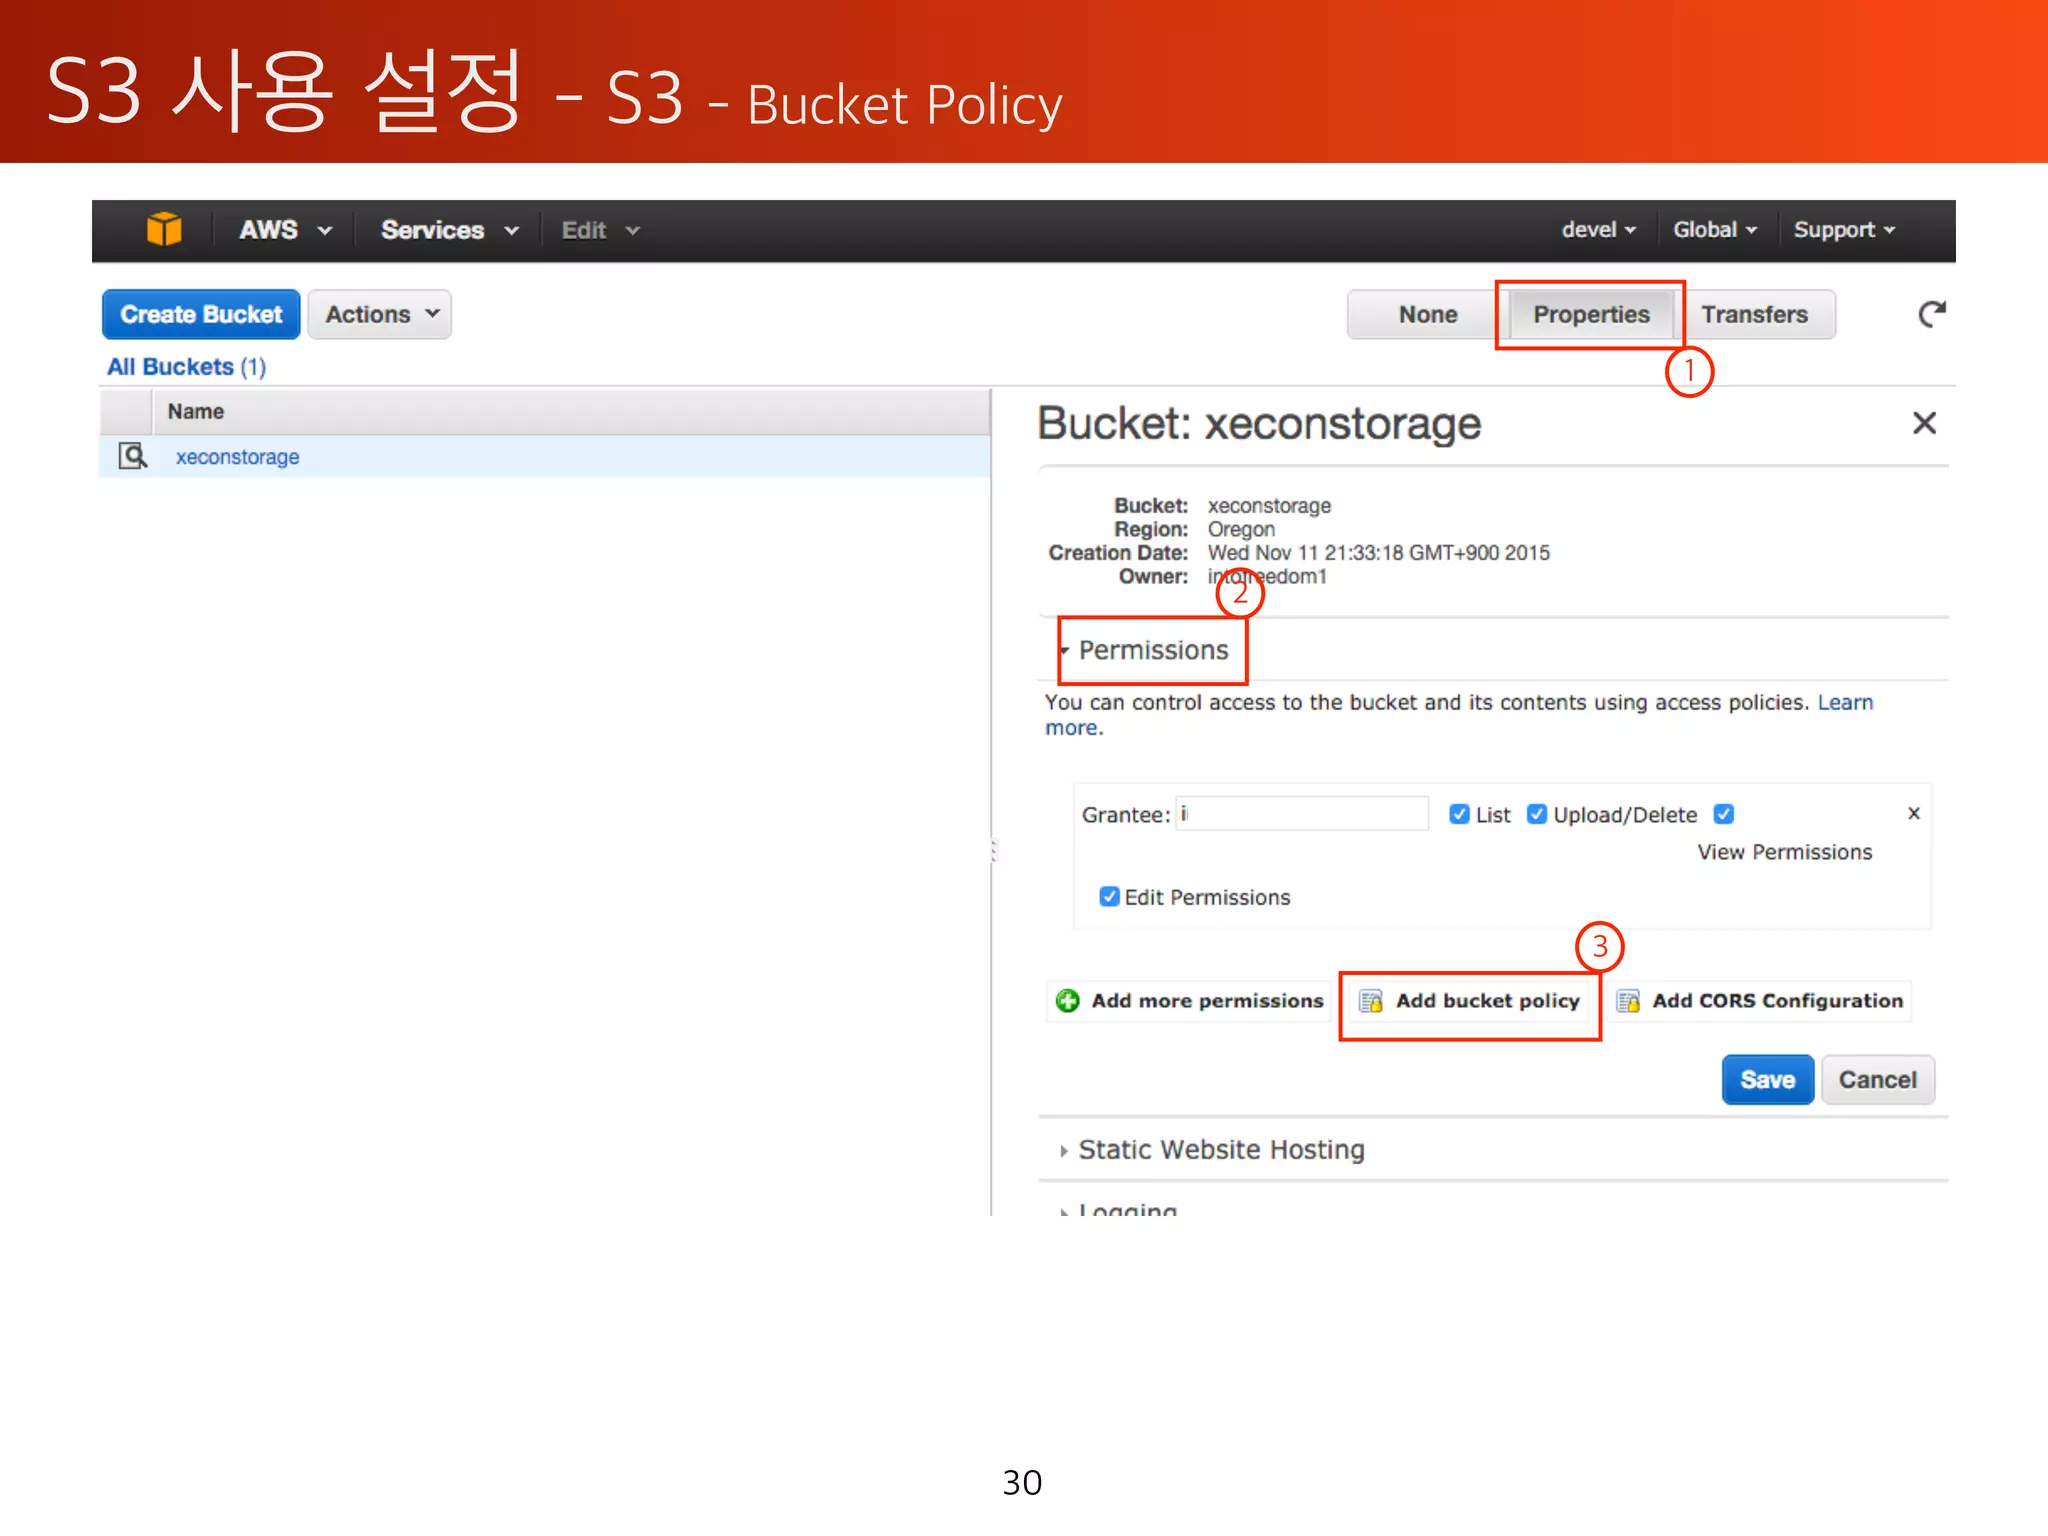The image size is (2048, 1536).
Task: Select the None view tab
Action: [x=1427, y=314]
